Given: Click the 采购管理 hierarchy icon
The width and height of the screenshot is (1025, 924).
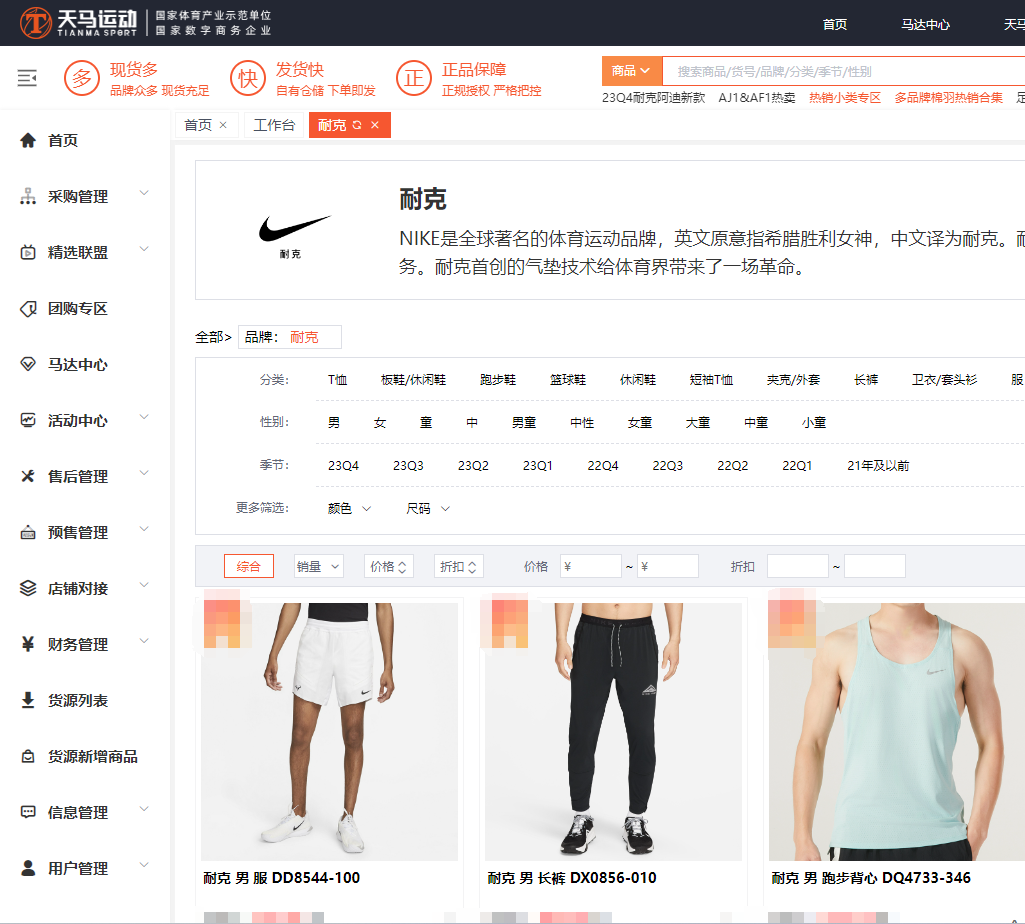Looking at the screenshot, I should point(27,196).
